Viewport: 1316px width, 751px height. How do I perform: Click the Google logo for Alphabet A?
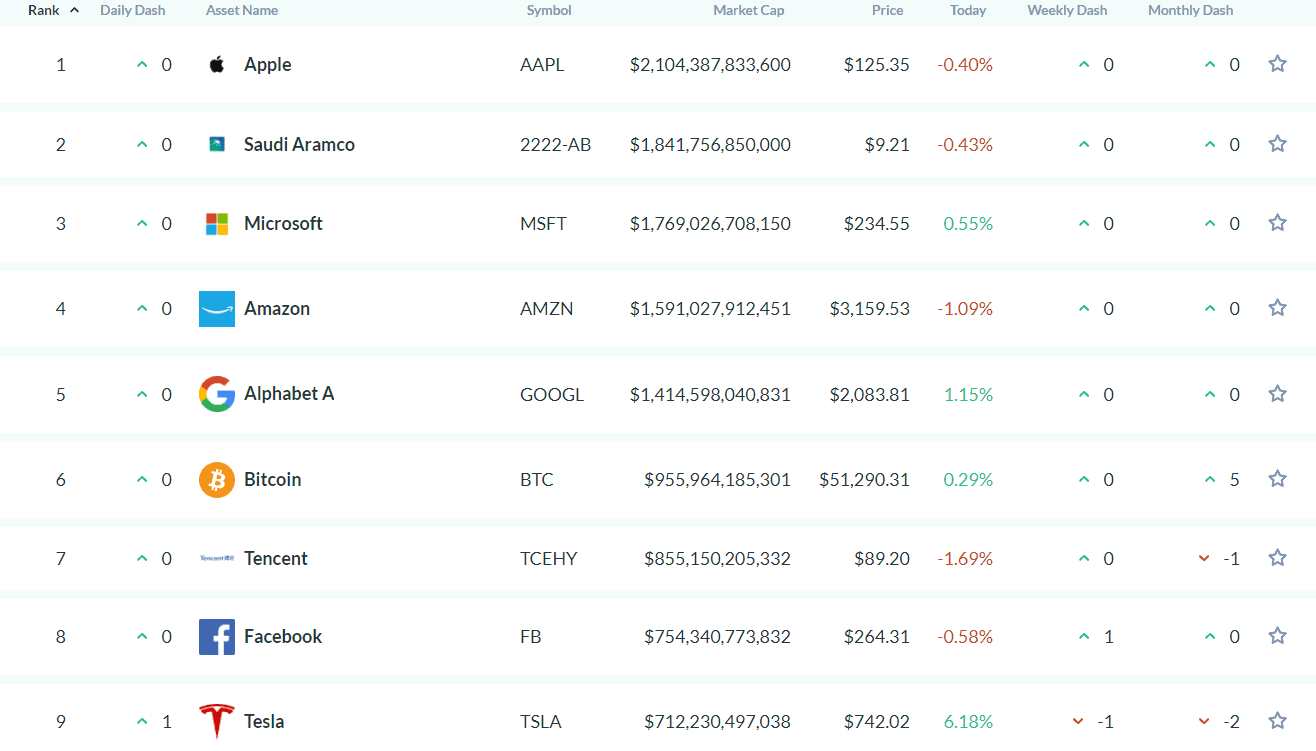click(x=217, y=394)
